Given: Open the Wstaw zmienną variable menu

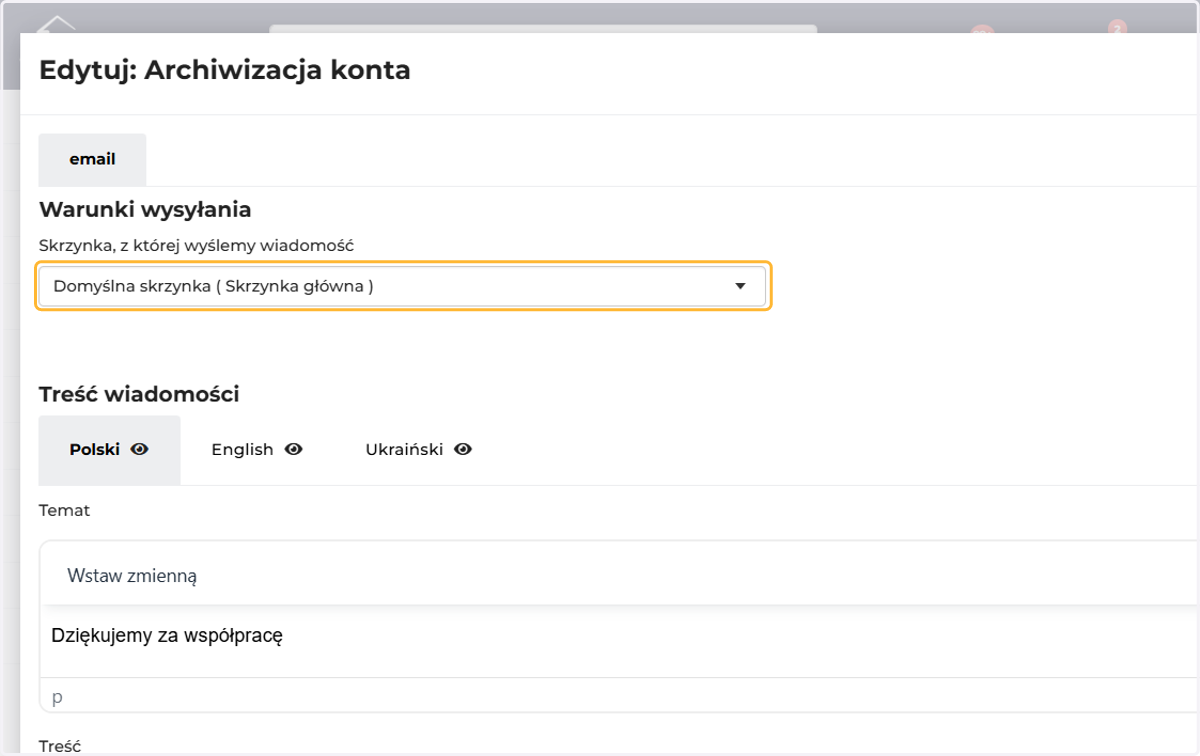Looking at the screenshot, I should (132, 576).
